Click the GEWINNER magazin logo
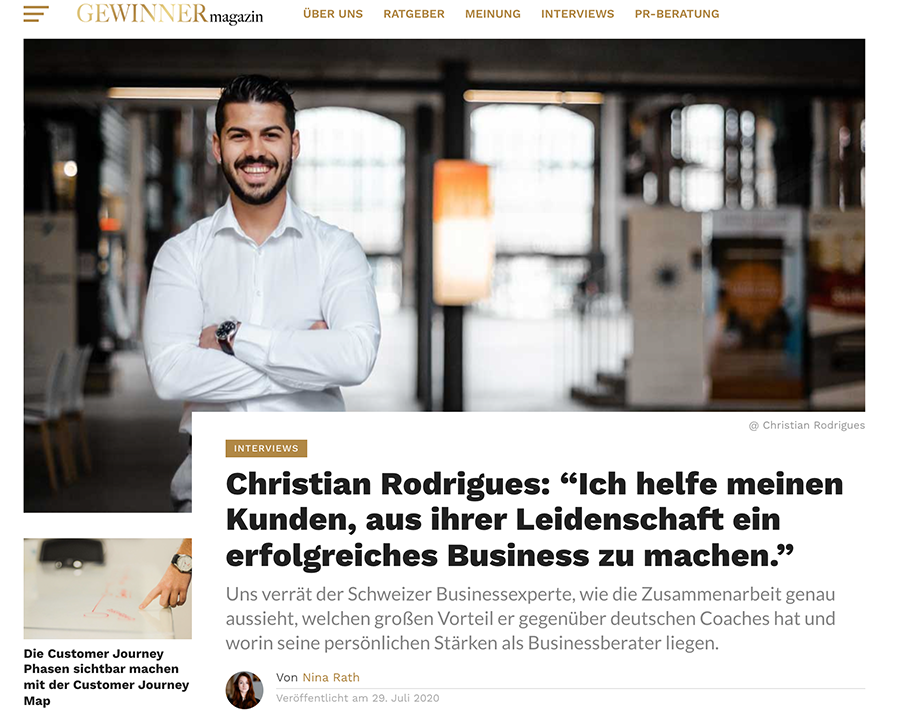The height and width of the screenshot is (721, 899). click(170, 14)
